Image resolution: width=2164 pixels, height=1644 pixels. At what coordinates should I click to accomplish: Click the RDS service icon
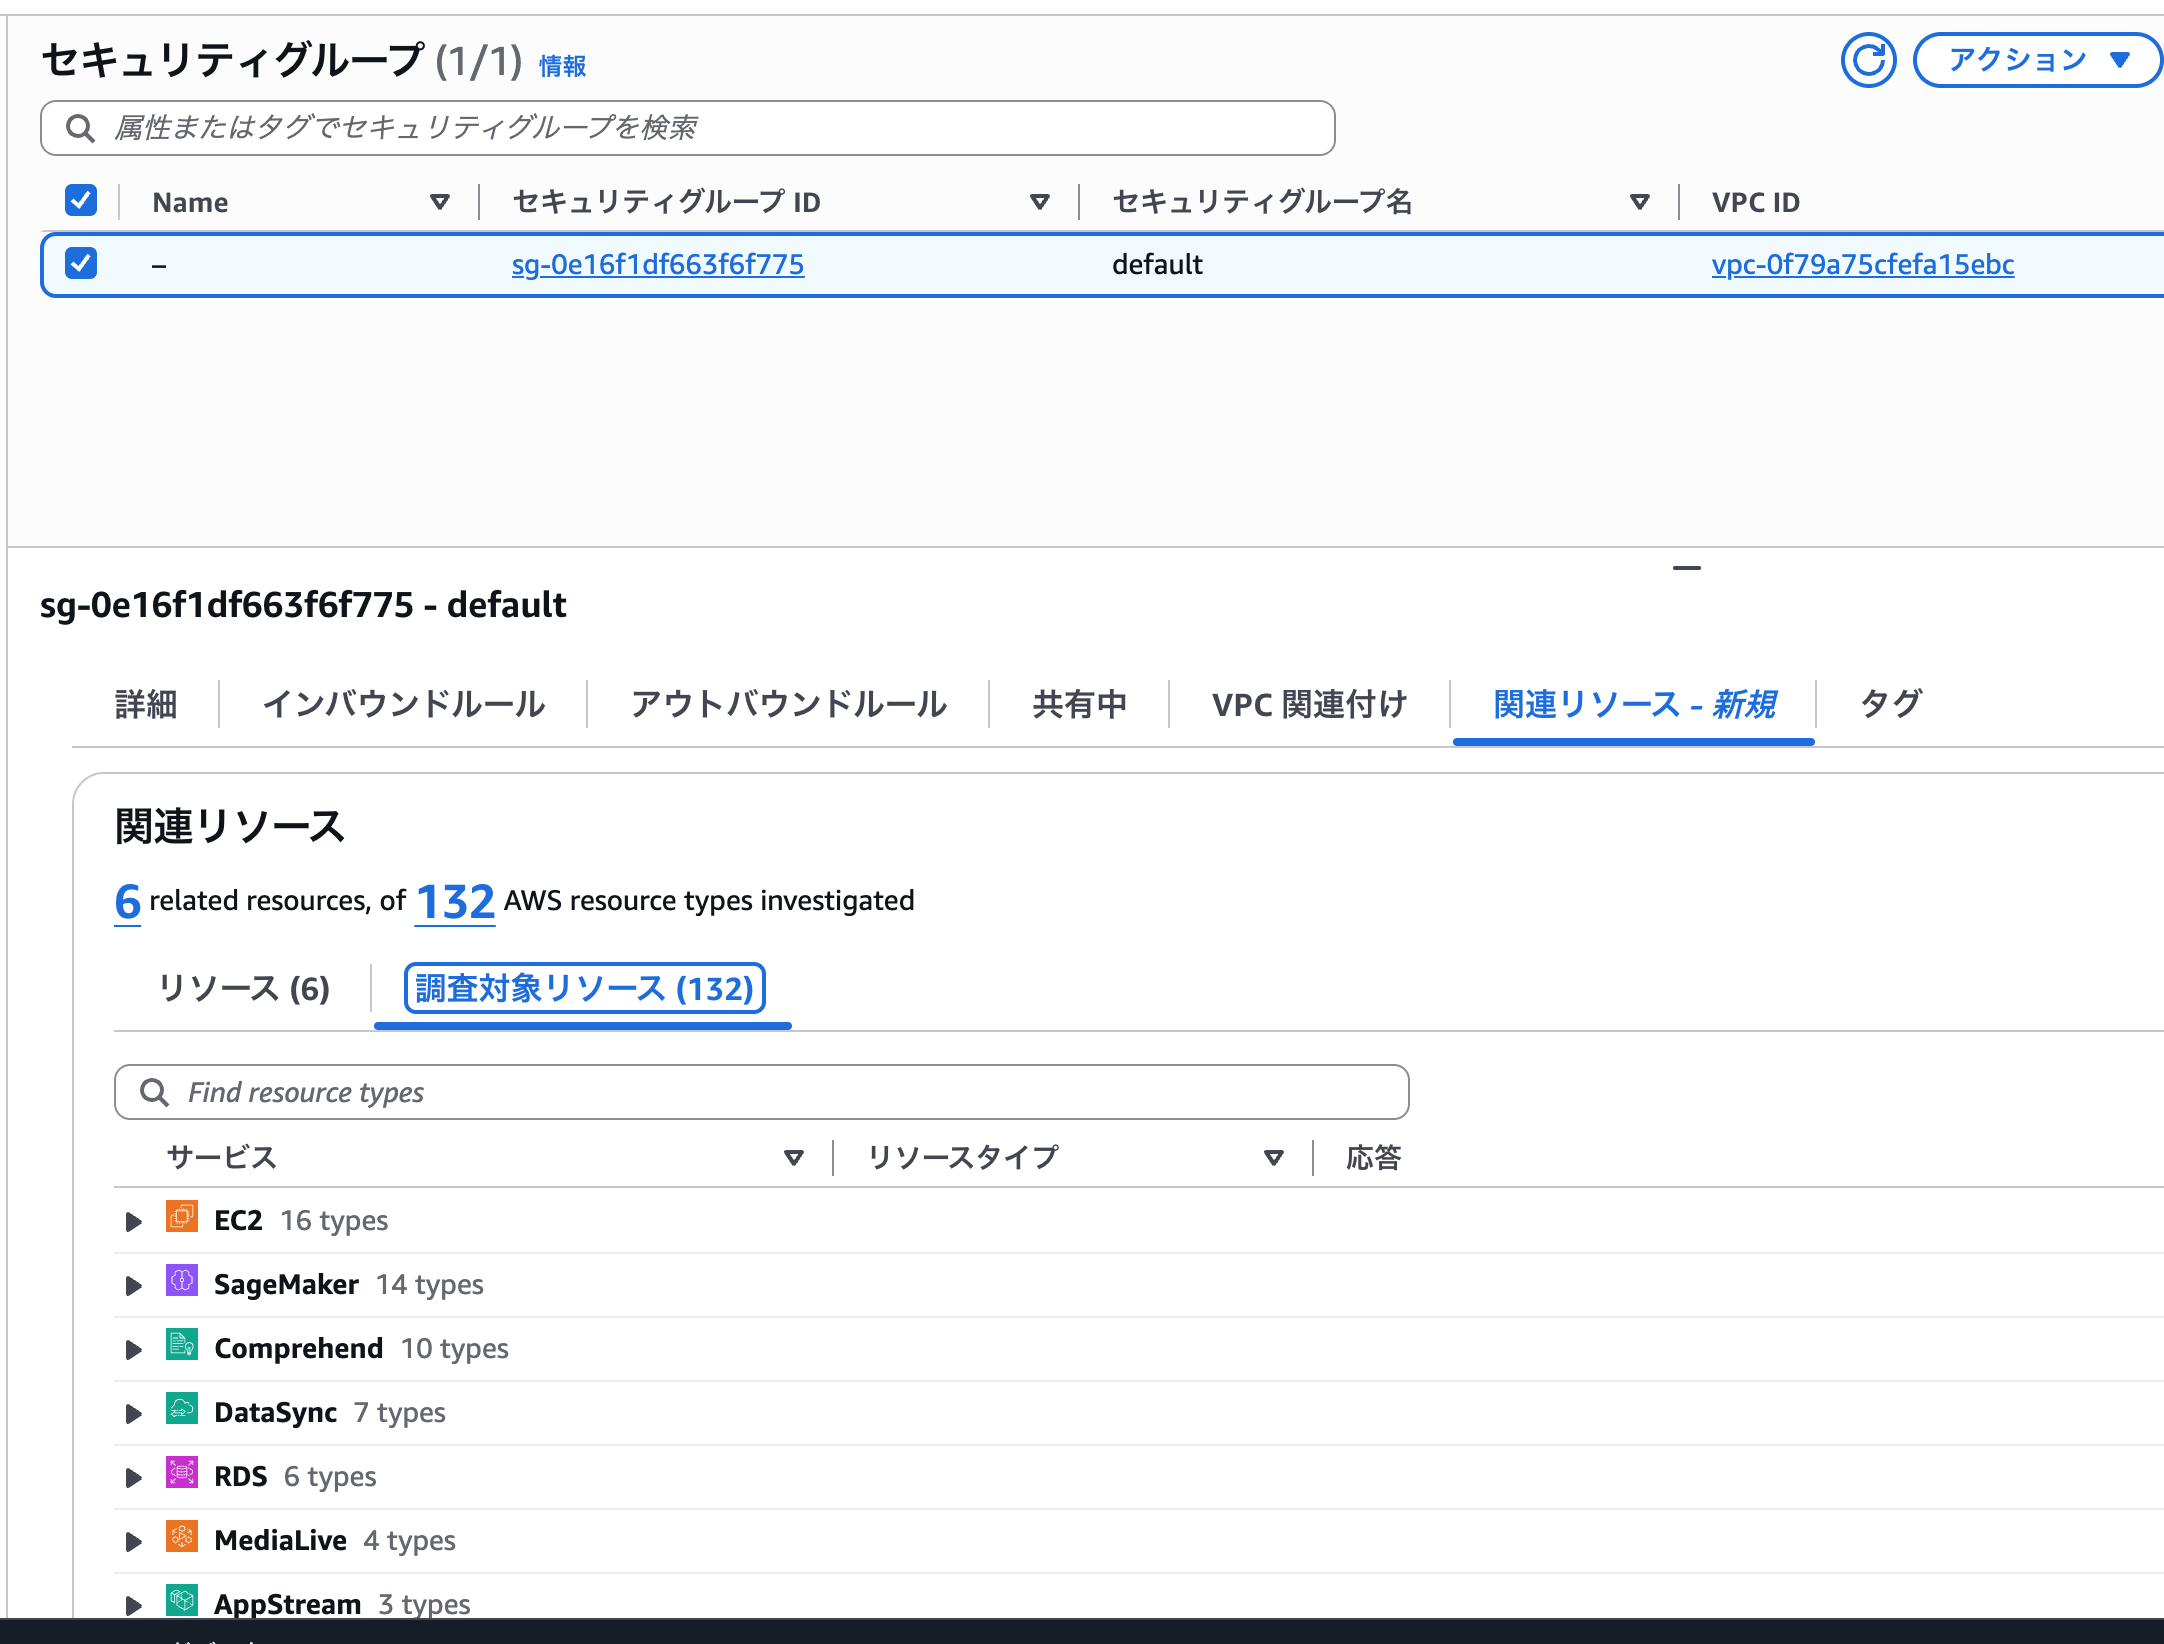182,1473
